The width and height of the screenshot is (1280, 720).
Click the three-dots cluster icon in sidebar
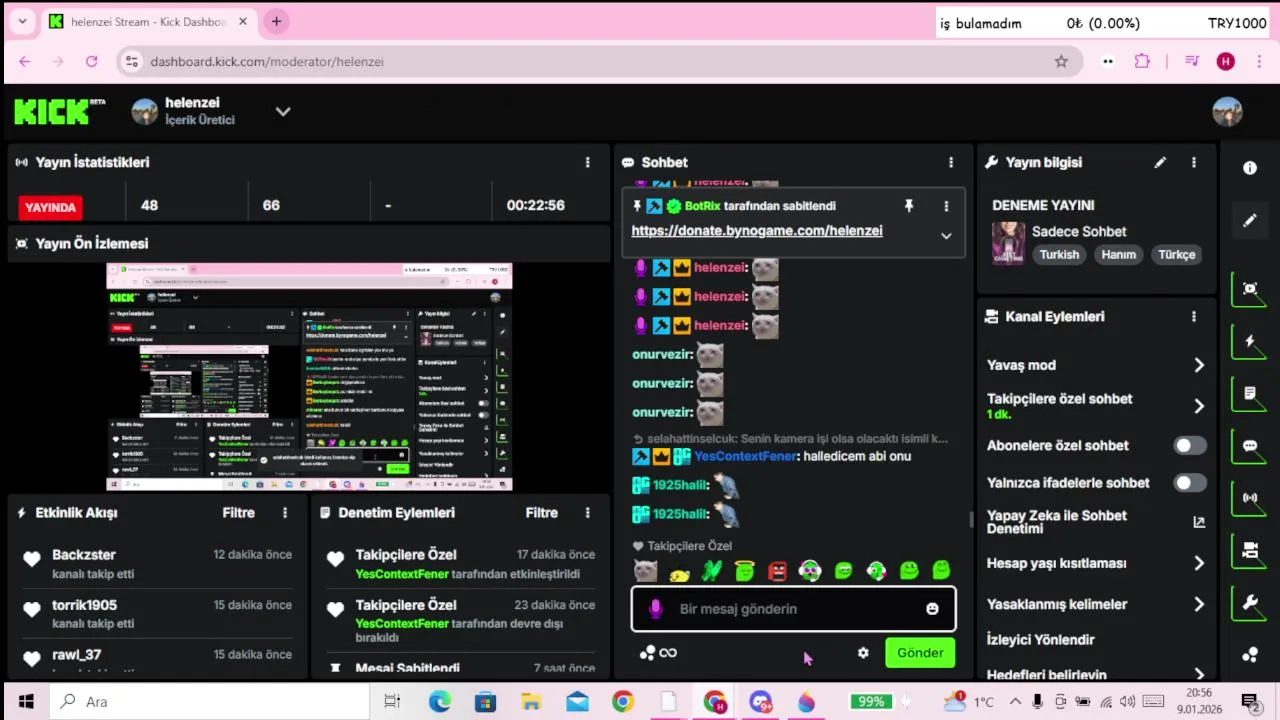1250,655
